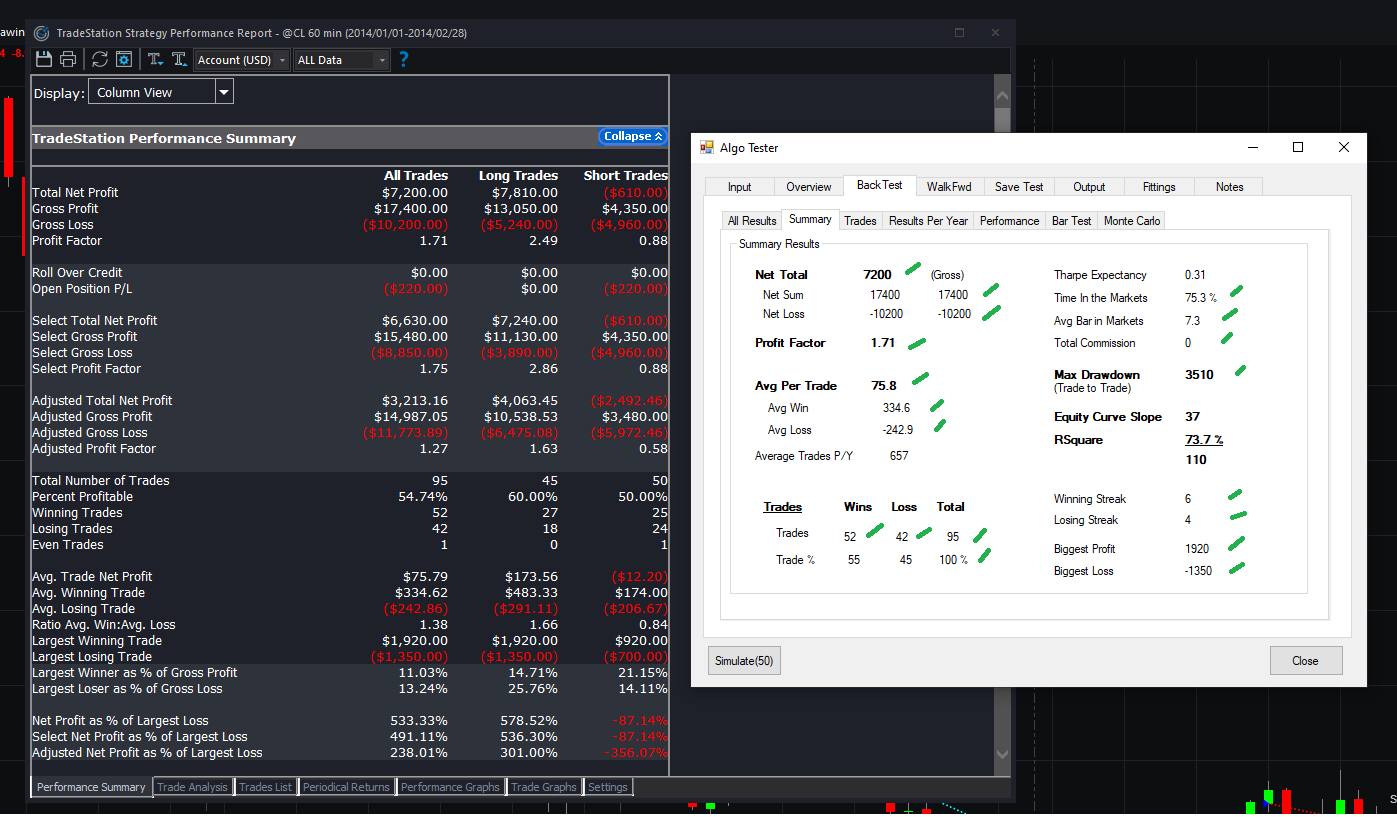1397x817 pixels.
Task: Open the Monte Carlo tab
Action: pos(1131,221)
